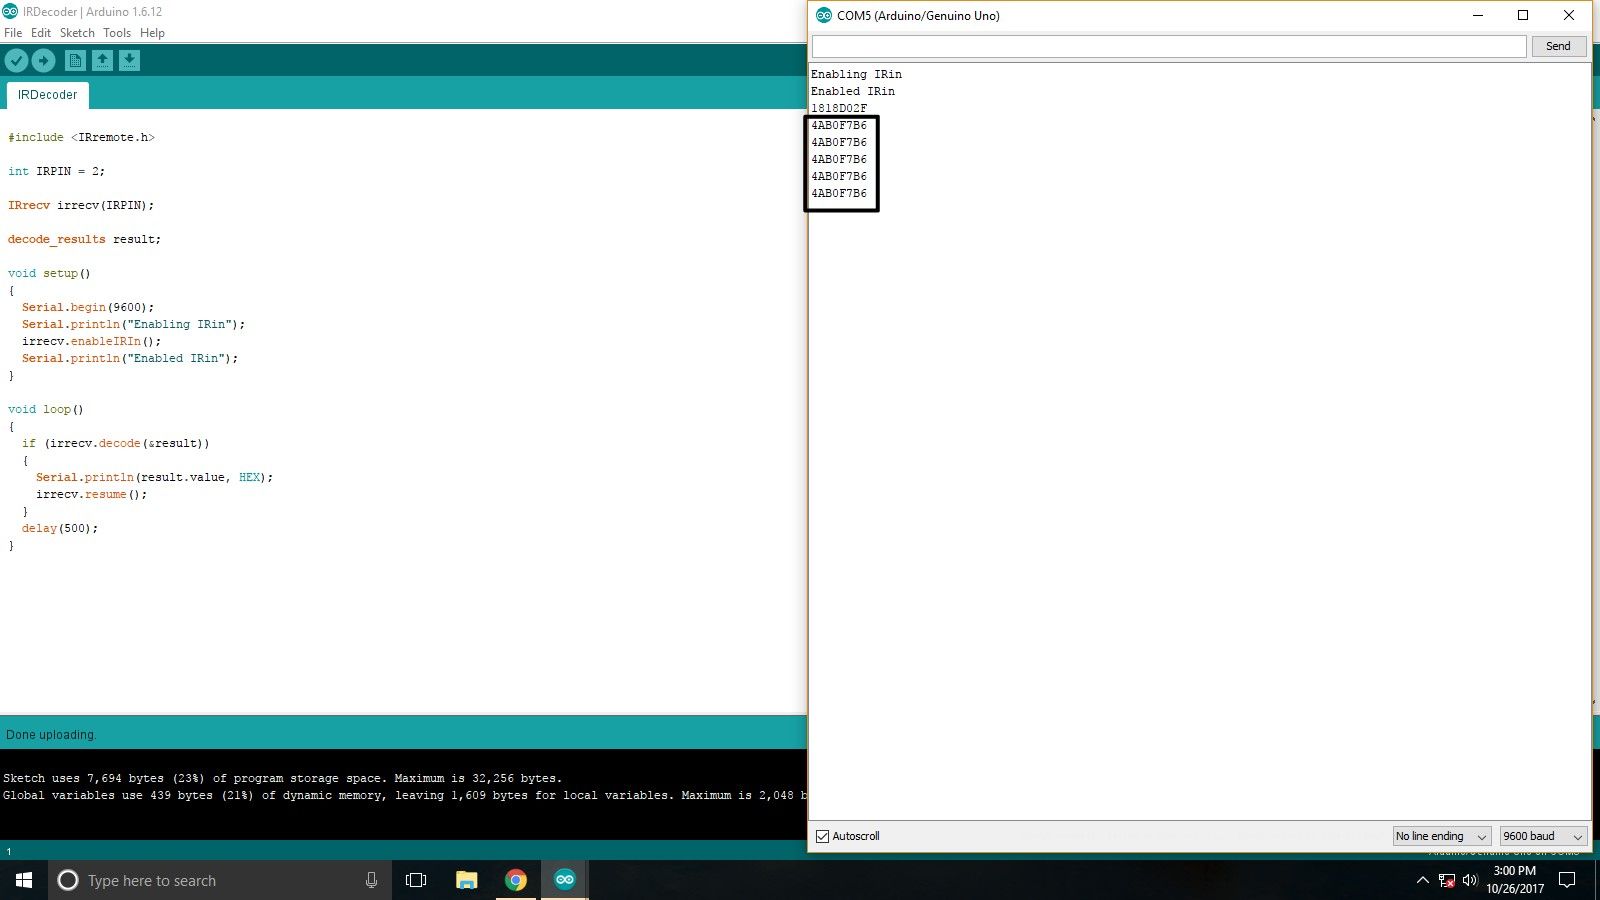Toggle the Autoscroll checkbox
Image resolution: width=1600 pixels, height=900 pixels.
pos(823,836)
